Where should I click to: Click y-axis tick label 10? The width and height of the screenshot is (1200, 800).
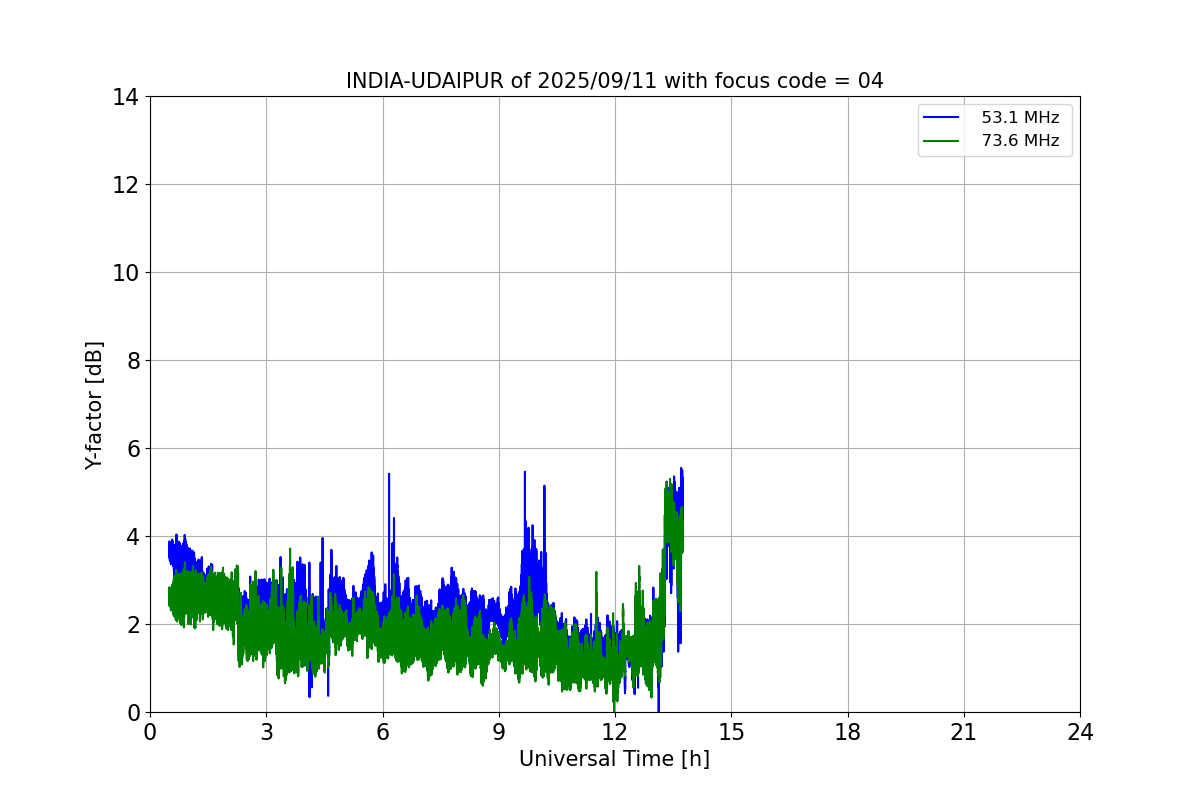pyautogui.click(x=125, y=273)
